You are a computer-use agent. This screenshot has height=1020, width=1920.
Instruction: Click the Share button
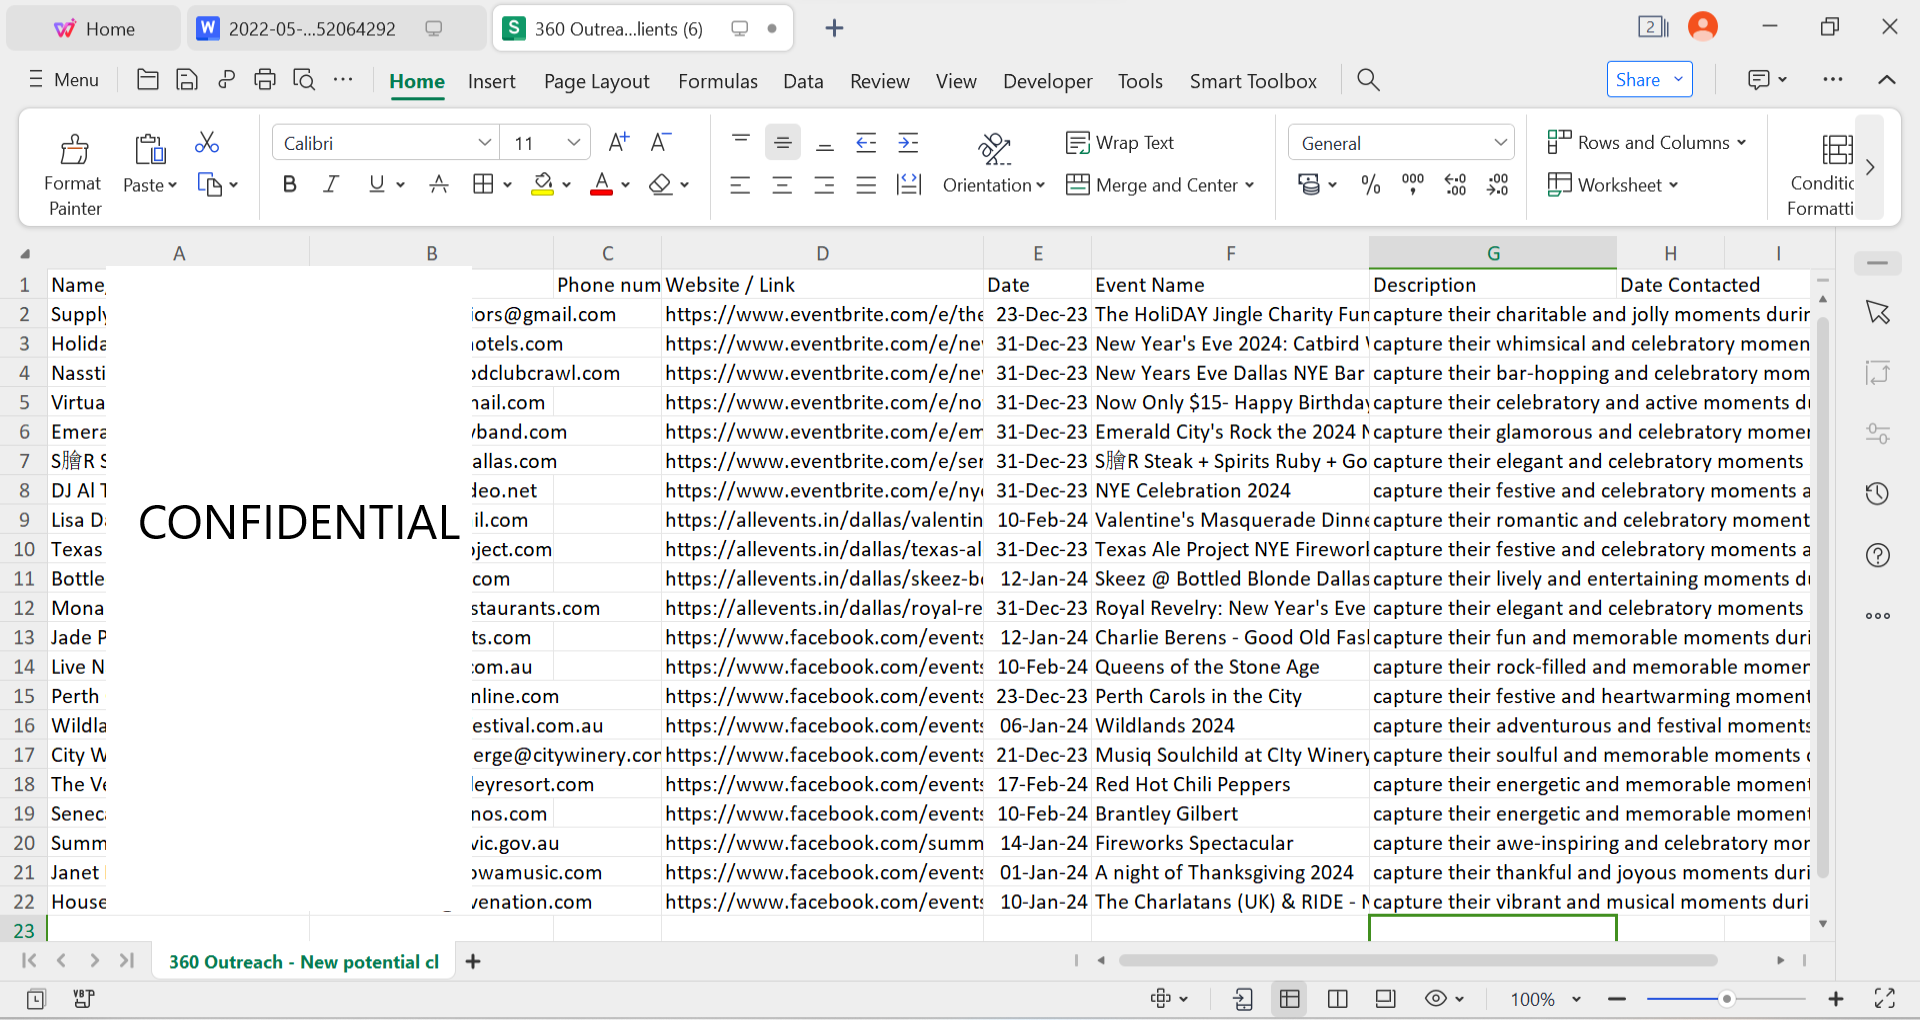[1650, 80]
